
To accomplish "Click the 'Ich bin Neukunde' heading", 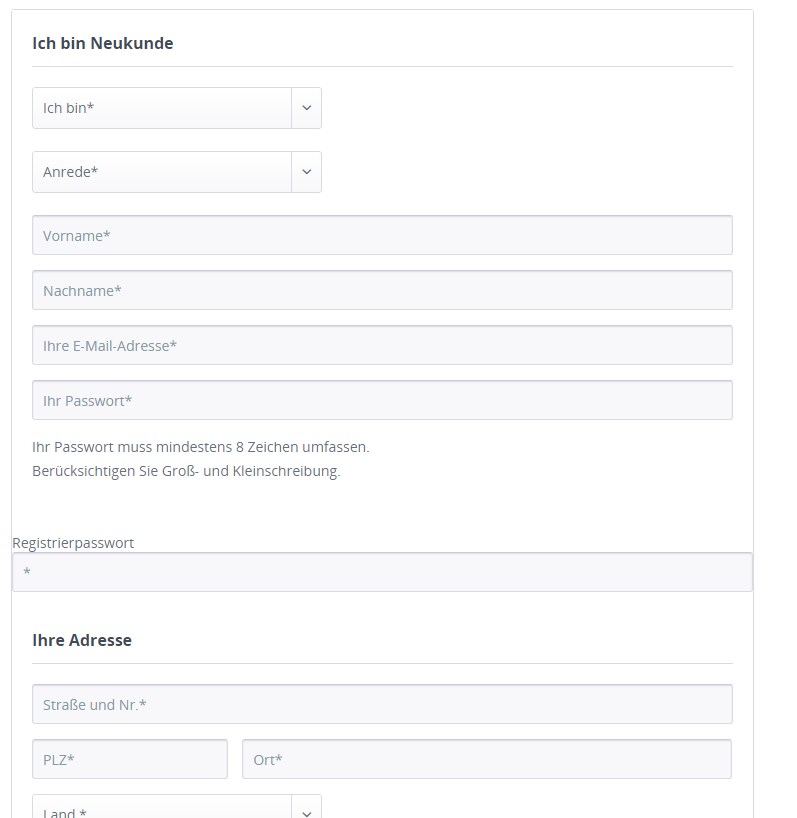I will click(103, 43).
